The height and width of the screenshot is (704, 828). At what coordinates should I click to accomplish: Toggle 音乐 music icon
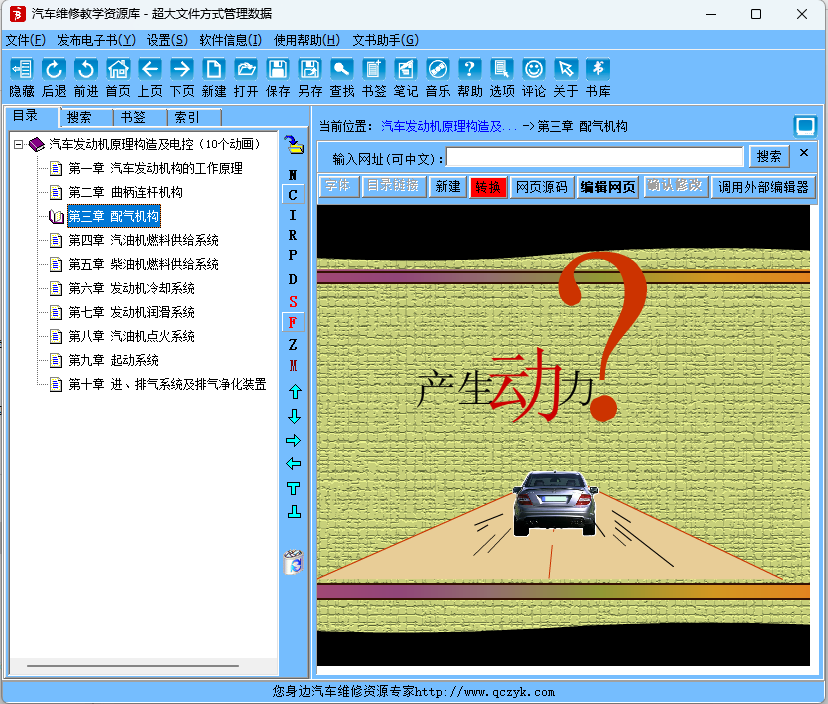point(438,69)
